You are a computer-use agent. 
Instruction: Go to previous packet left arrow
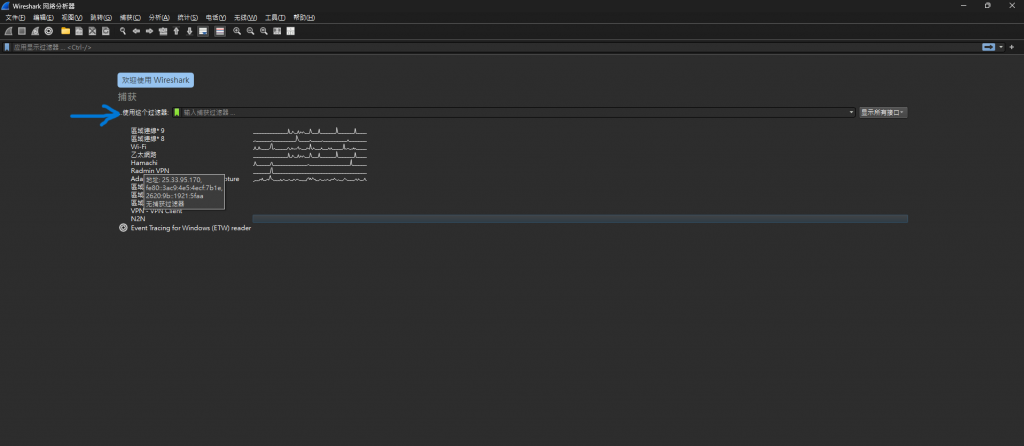pyautogui.click(x=136, y=31)
